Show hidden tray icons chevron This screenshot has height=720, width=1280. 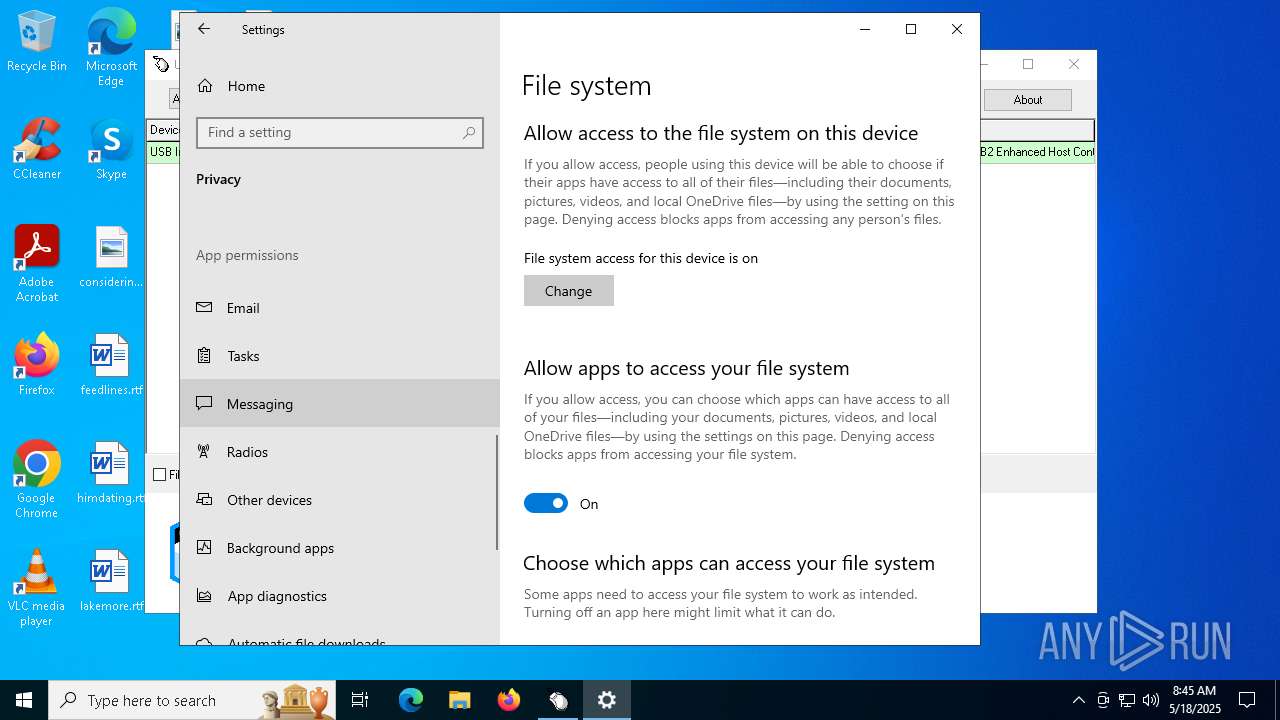(x=1078, y=700)
